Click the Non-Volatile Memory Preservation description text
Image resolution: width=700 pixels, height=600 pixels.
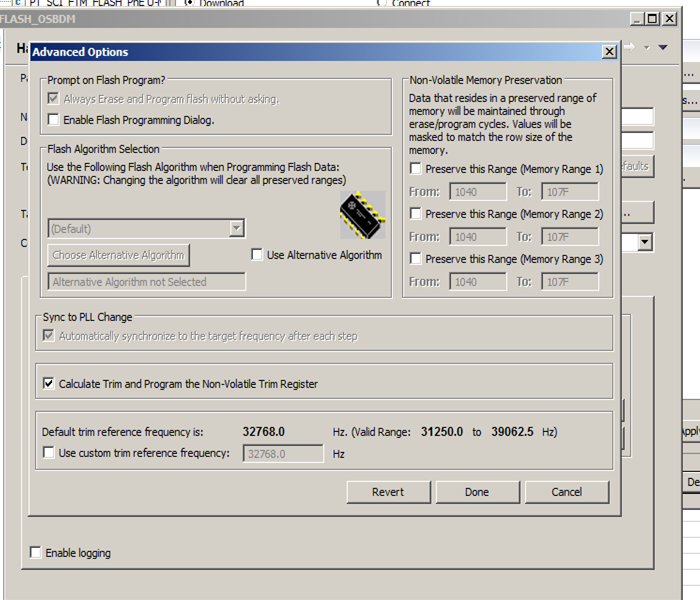coord(502,124)
